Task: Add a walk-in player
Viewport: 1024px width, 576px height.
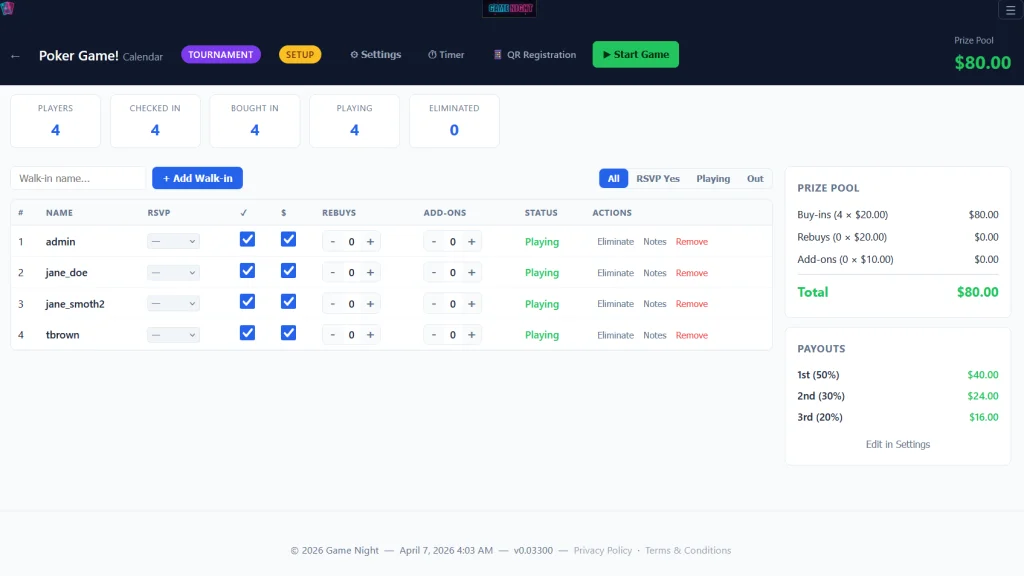Action: pyautogui.click(x=197, y=178)
